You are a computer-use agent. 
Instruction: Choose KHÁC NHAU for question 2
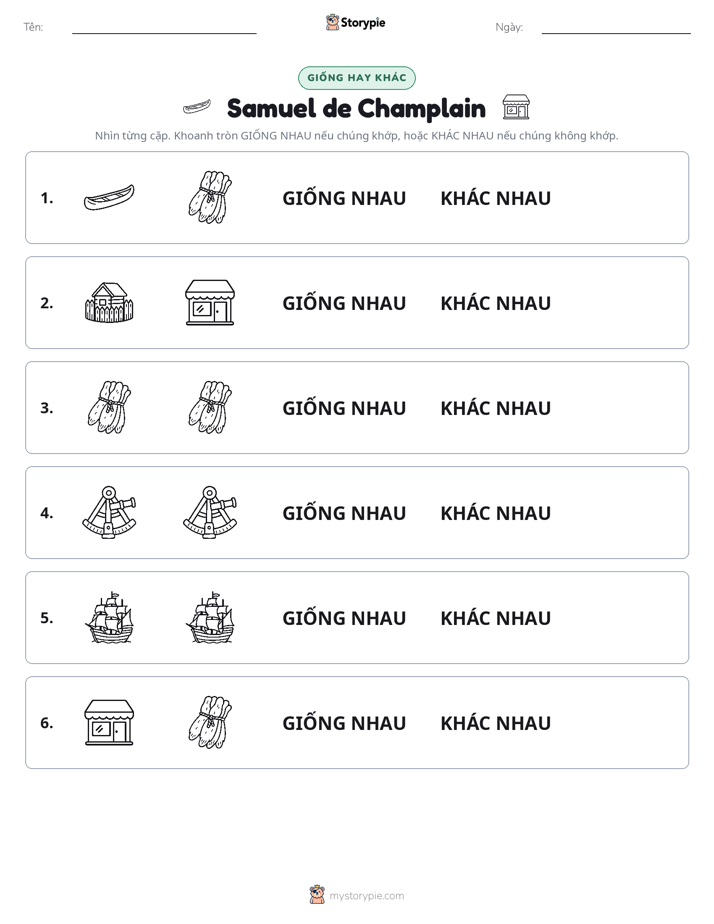point(495,303)
